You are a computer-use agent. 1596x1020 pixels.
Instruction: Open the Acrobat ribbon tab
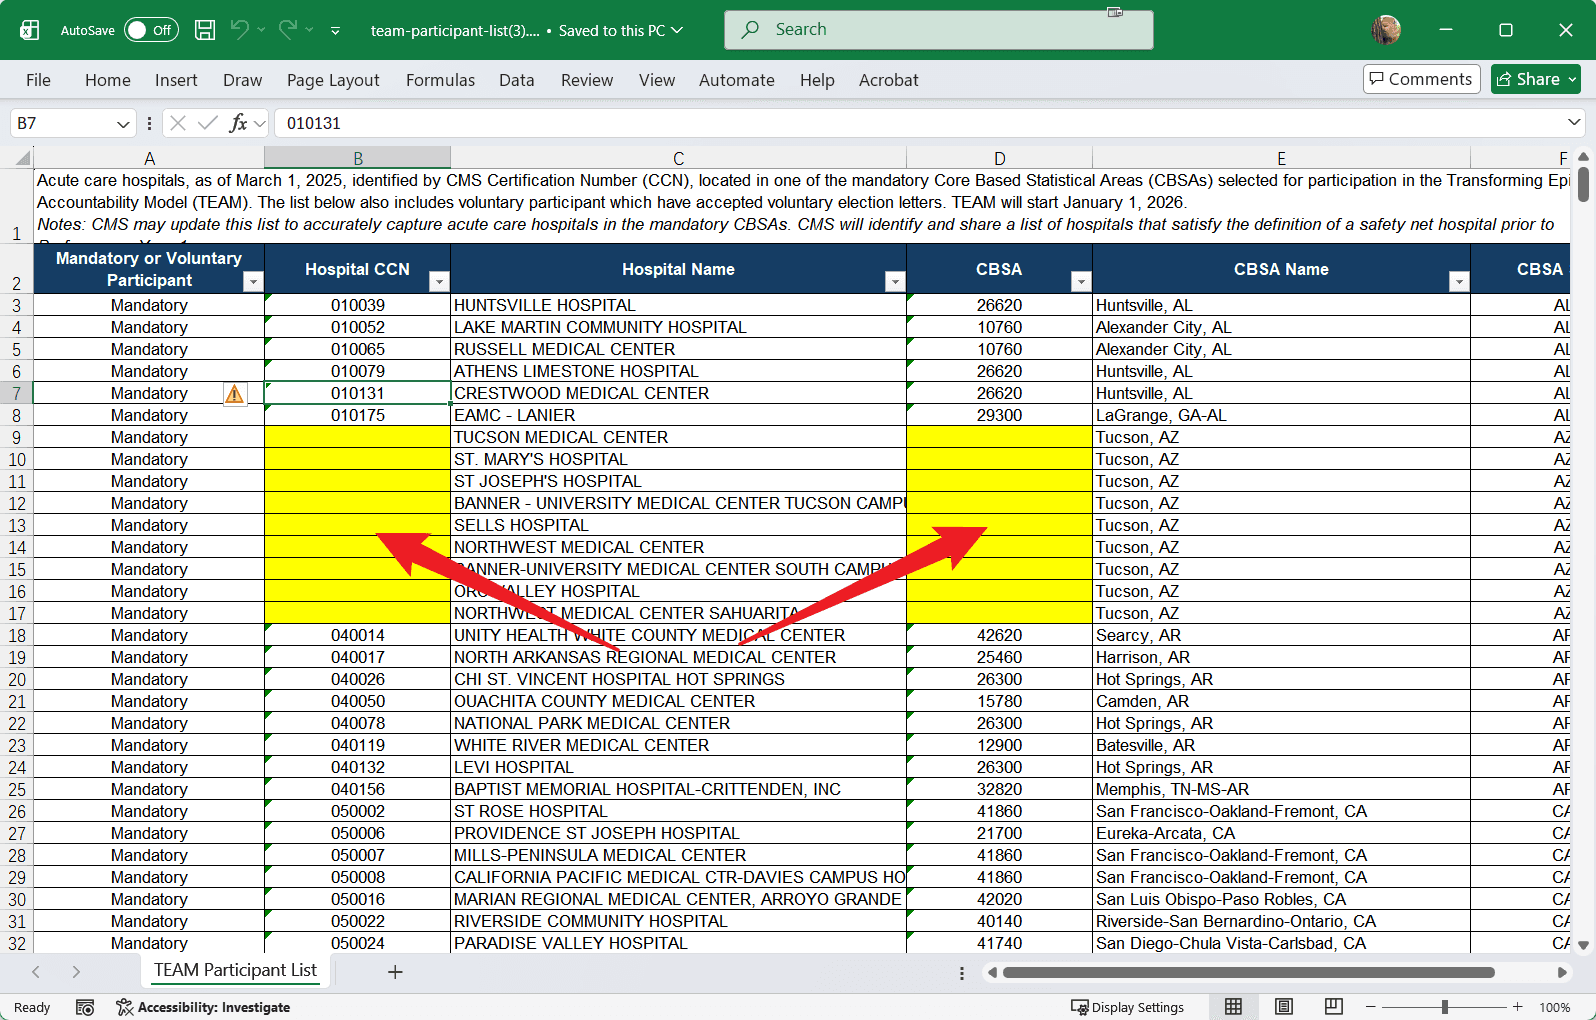(x=888, y=80)
